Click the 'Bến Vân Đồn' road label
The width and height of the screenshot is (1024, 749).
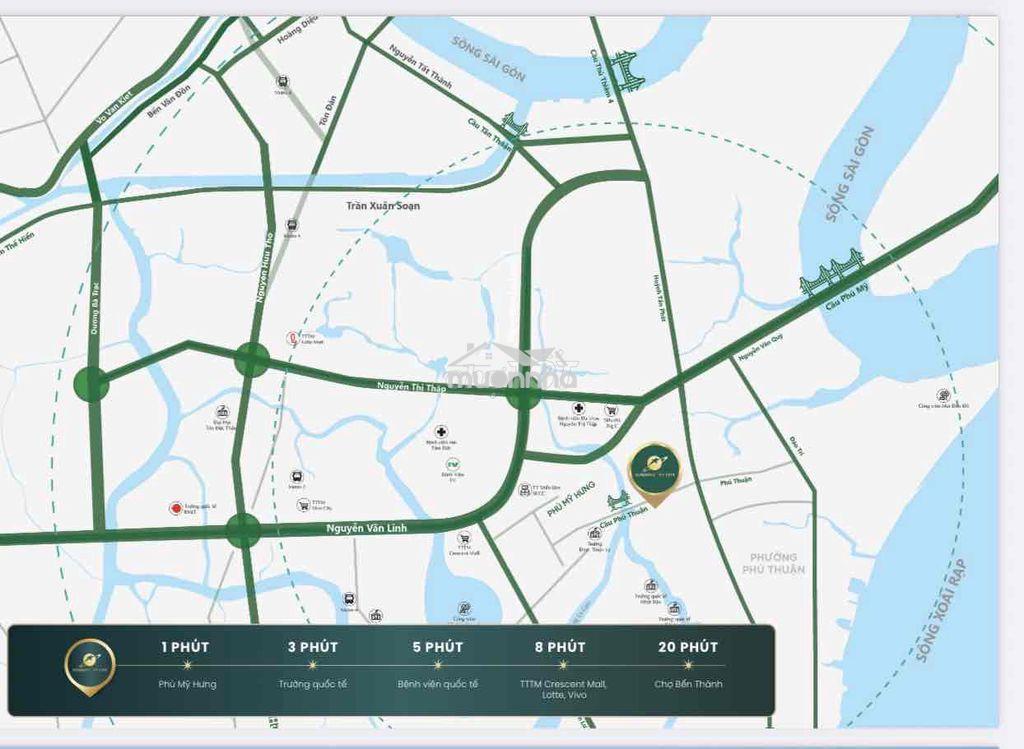click(x=168, y=101)
